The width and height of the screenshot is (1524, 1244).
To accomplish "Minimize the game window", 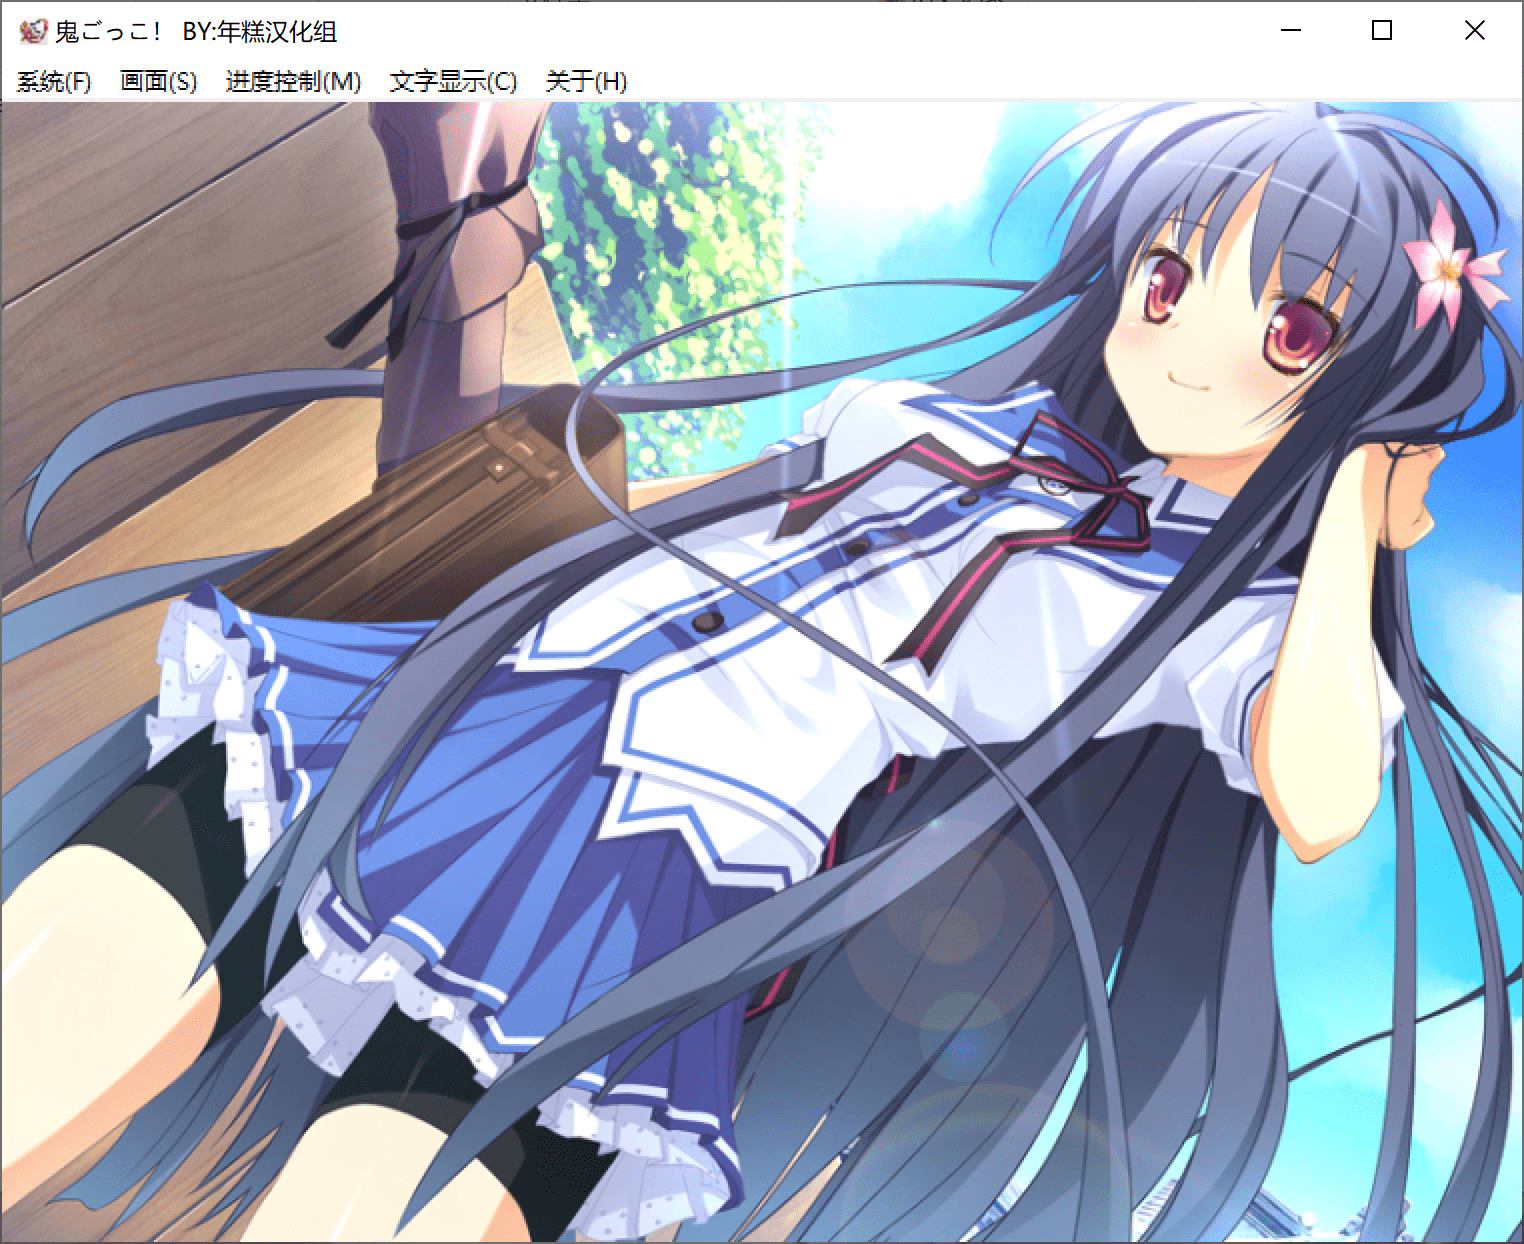I will point(1291,32).
